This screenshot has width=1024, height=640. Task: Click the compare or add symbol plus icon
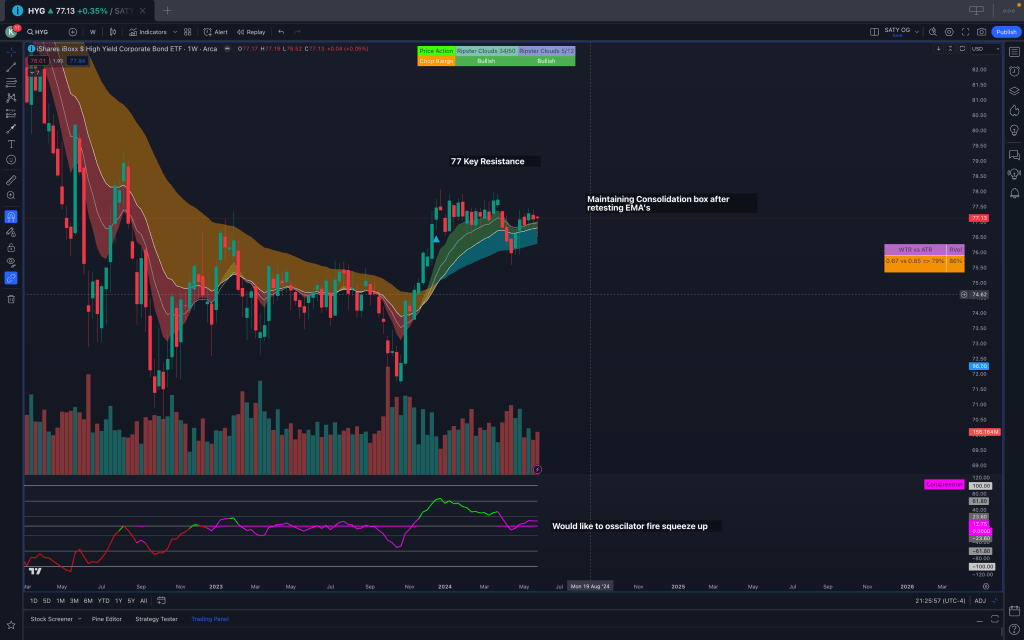coord(72,32)
